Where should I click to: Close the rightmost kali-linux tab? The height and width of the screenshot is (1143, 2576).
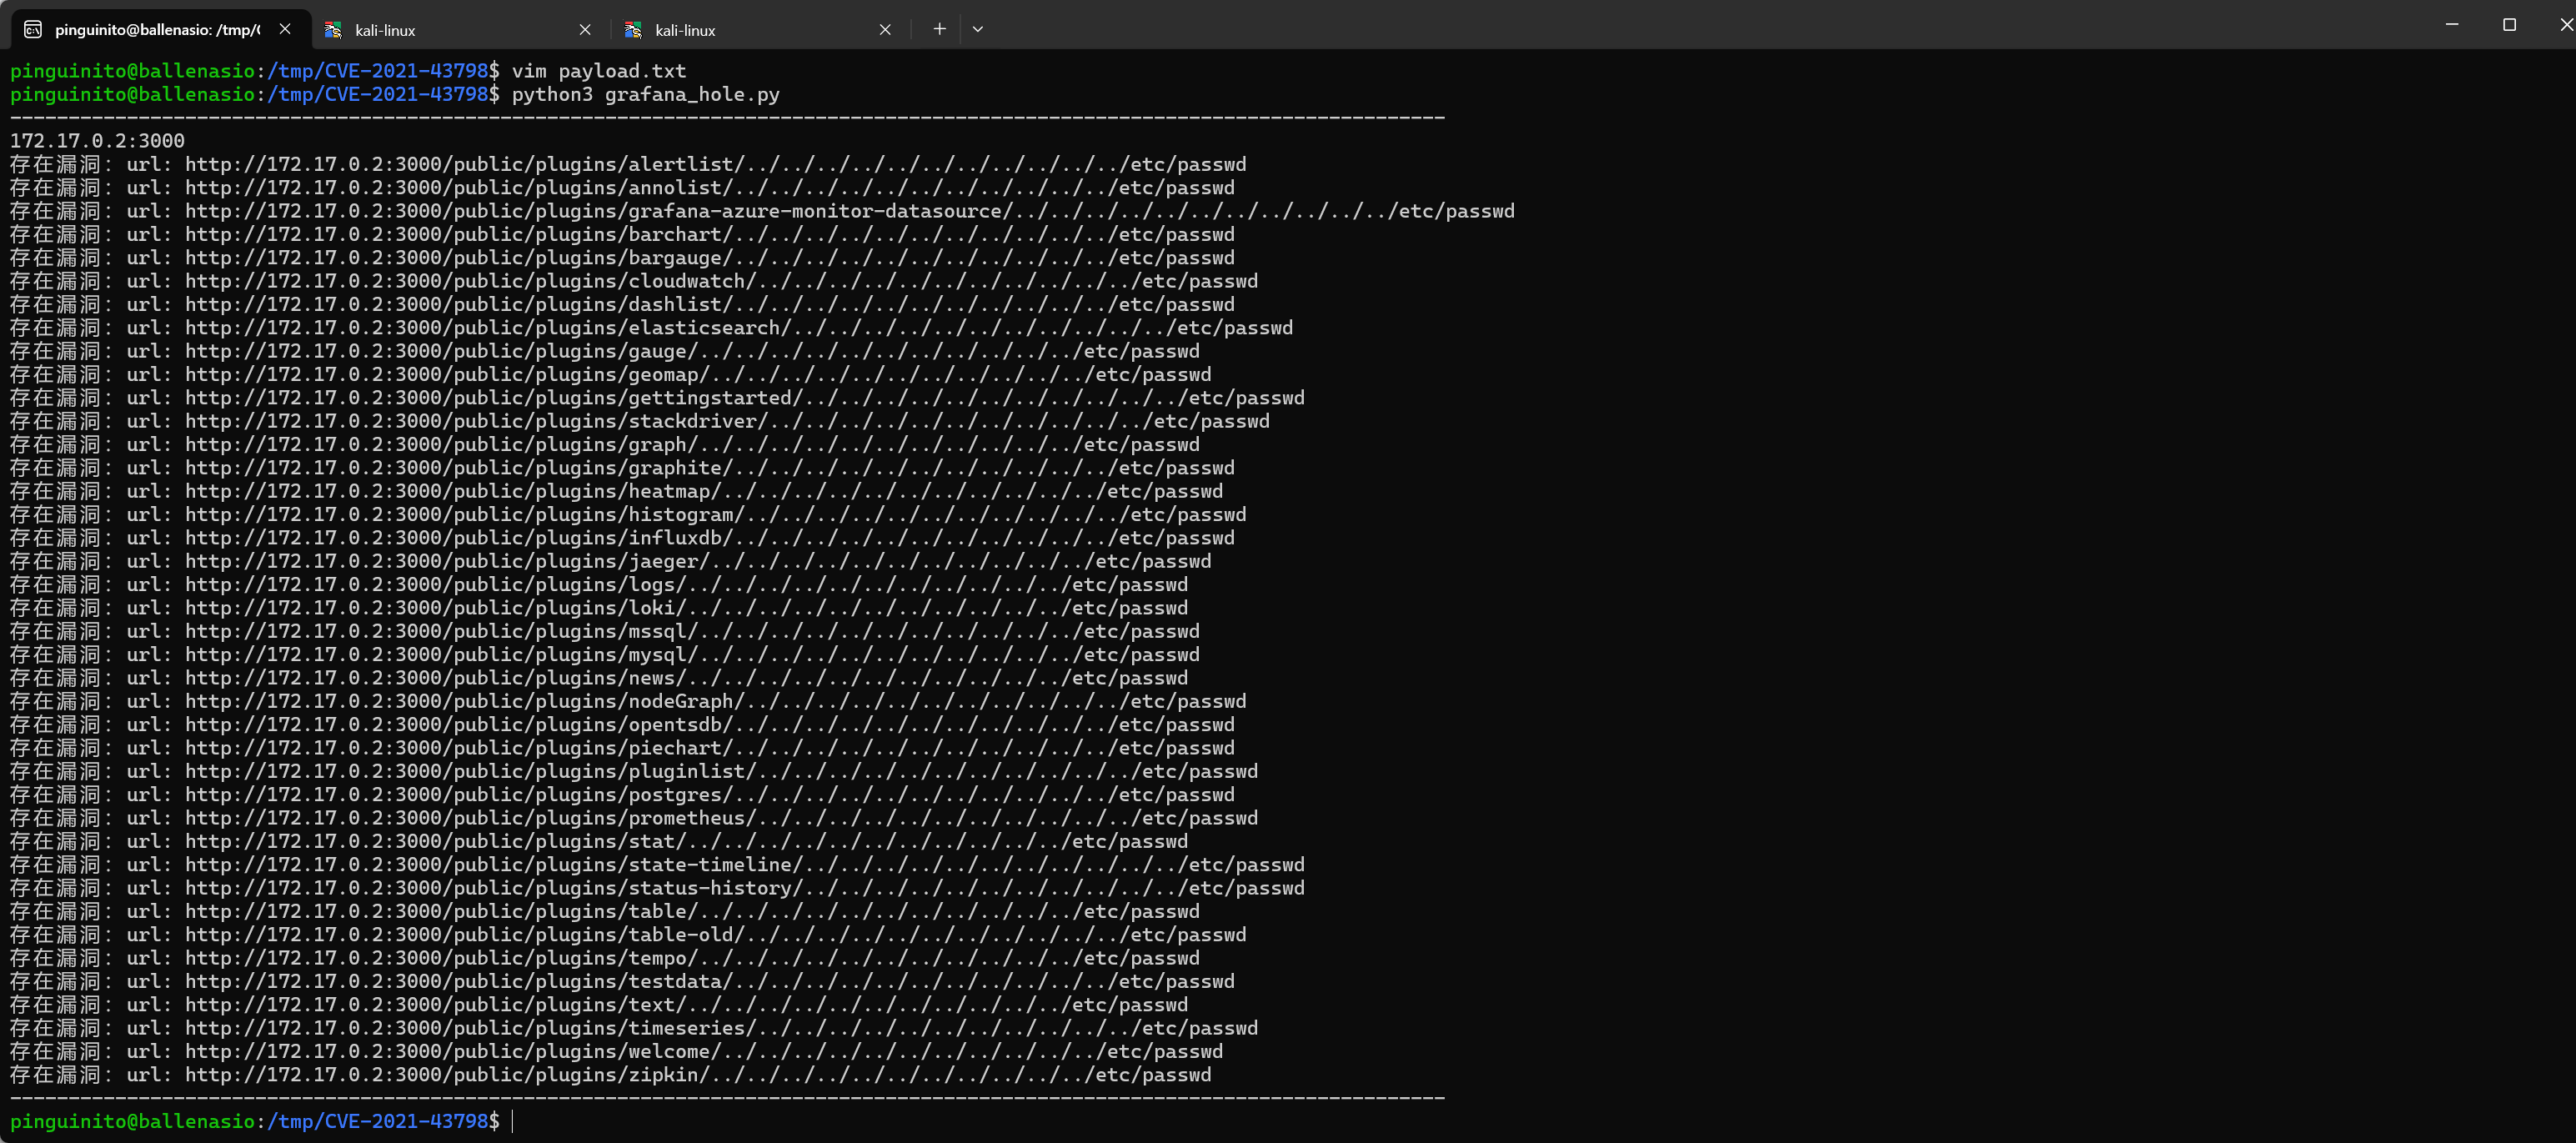point(885,30)
